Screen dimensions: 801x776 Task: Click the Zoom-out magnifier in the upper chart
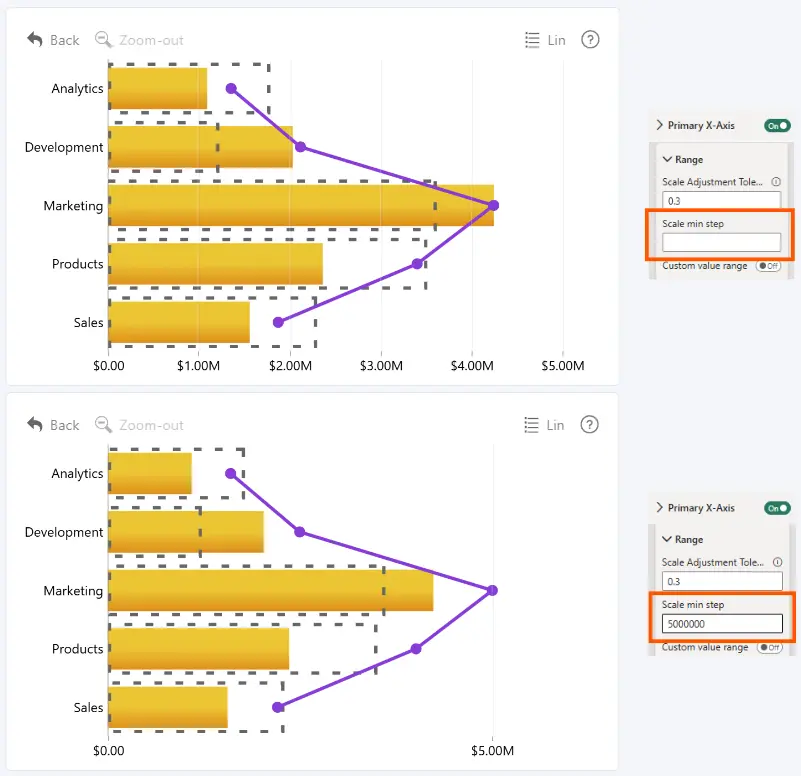[x=103, y=39]
